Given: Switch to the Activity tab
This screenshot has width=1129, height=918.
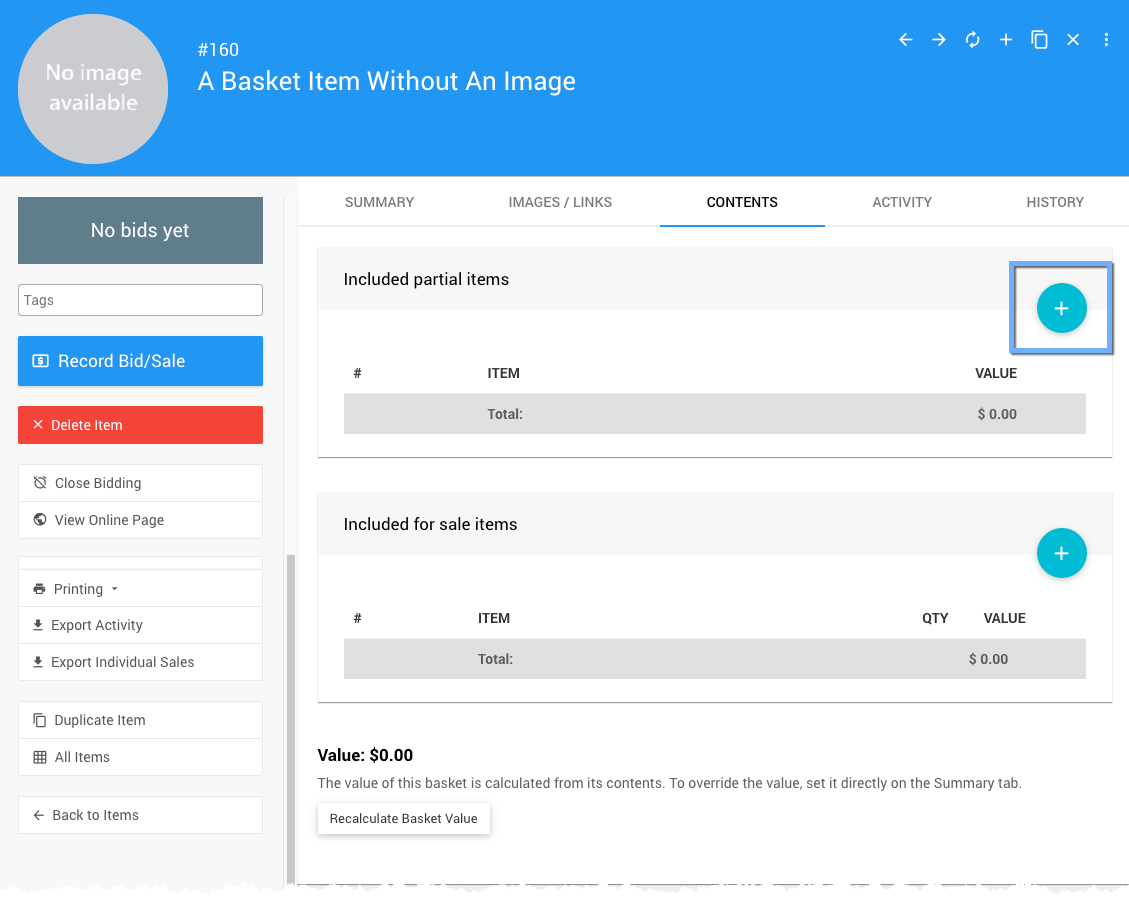Looking at the screenshot, I should tap(902, 202).
